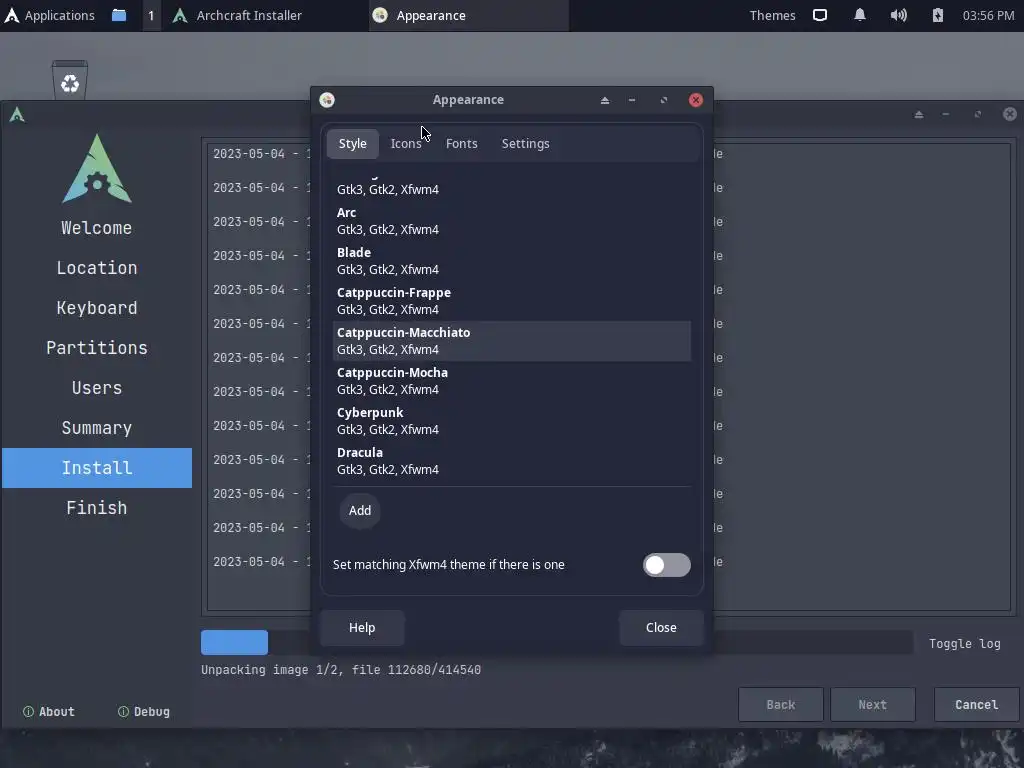Switch to workspace 1 in the panel

coord(151,15)
